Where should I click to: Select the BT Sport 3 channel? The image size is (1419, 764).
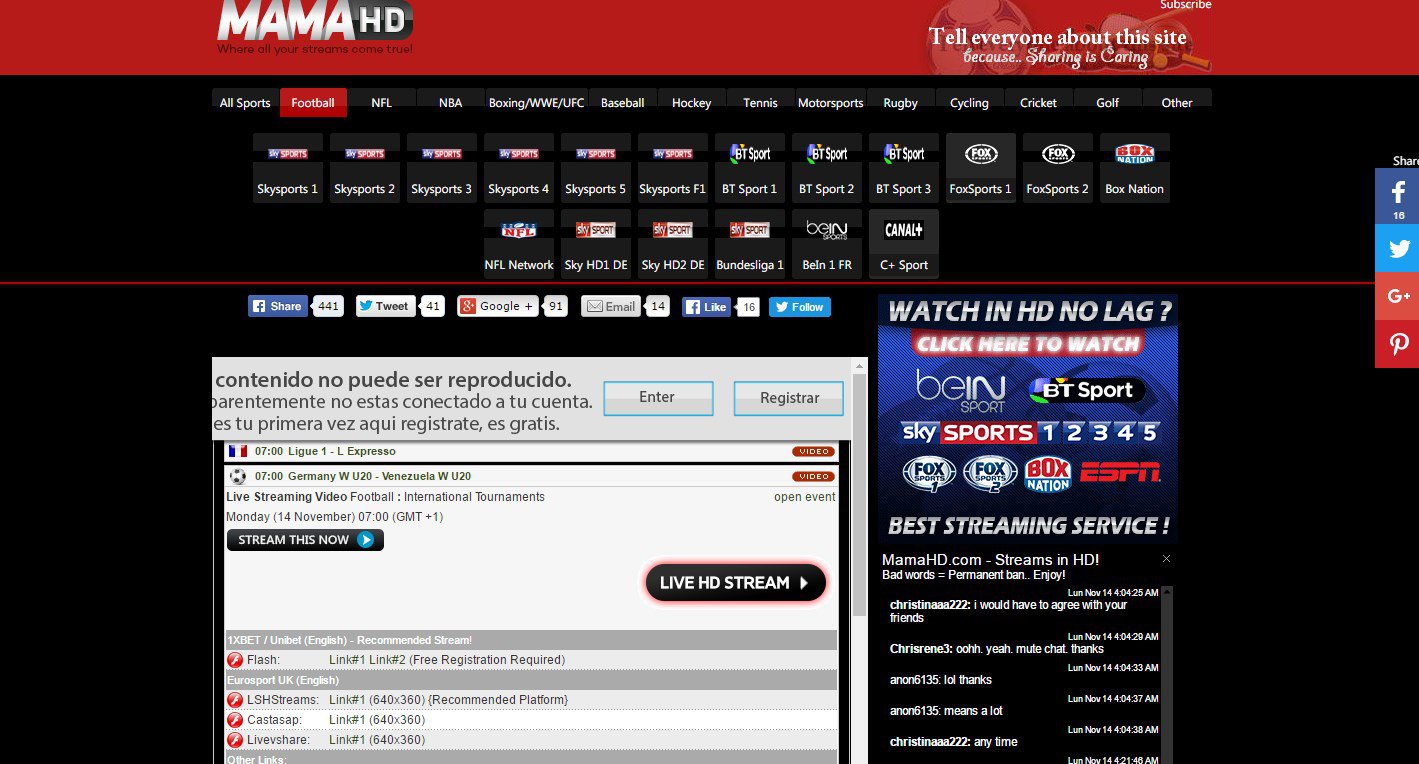pyautogui.click(x=903, y=168)
